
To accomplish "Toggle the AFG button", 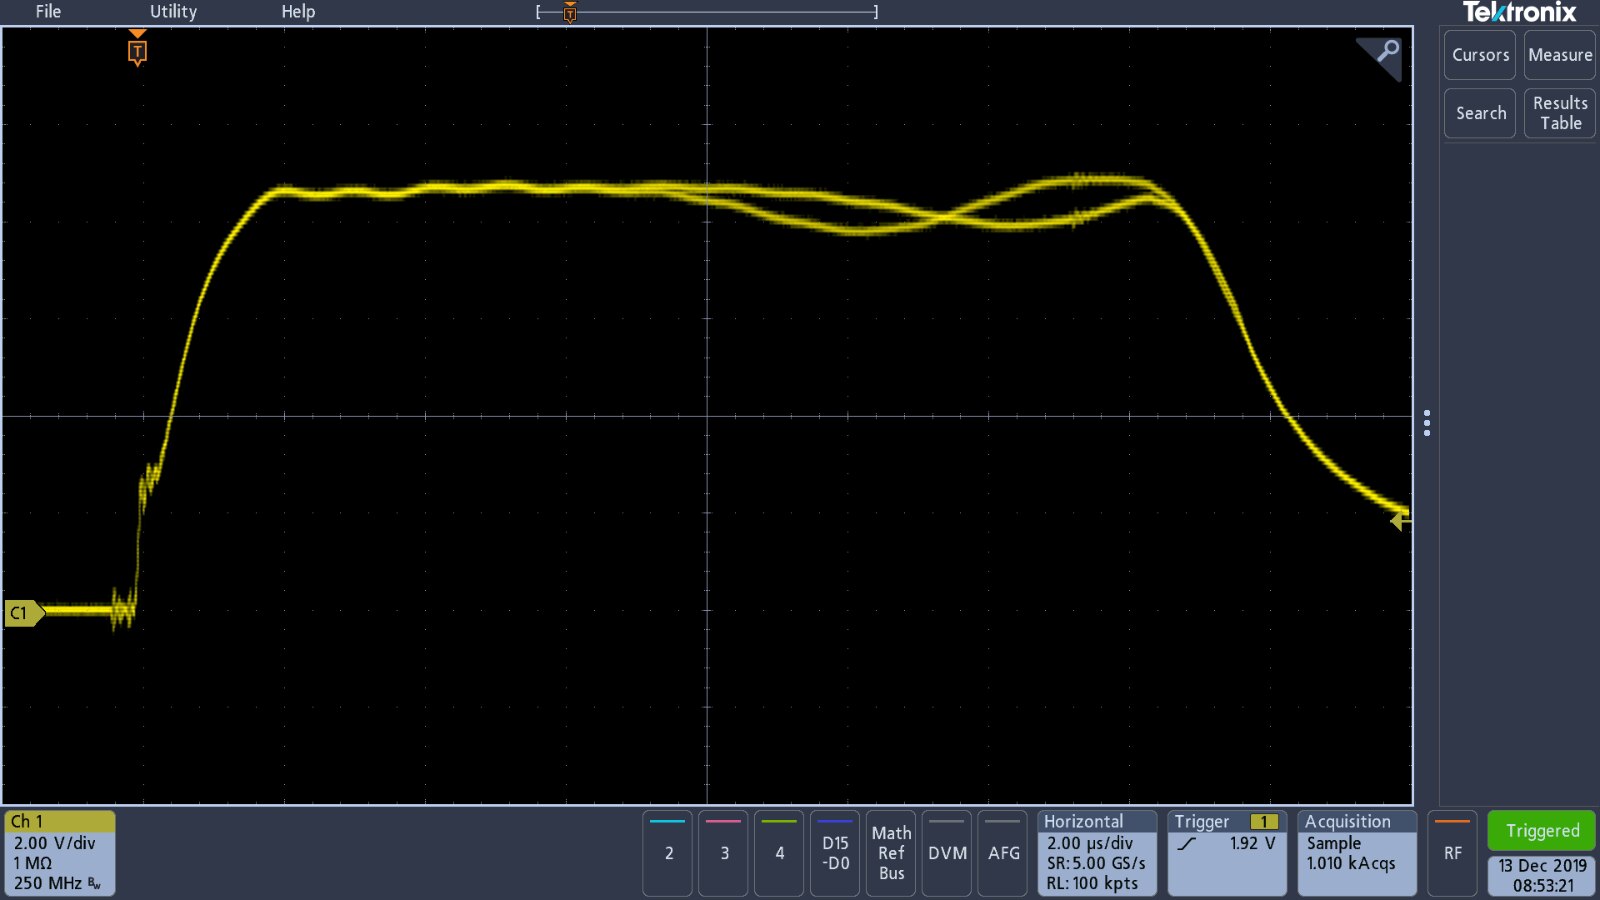I will [1003, 853].
